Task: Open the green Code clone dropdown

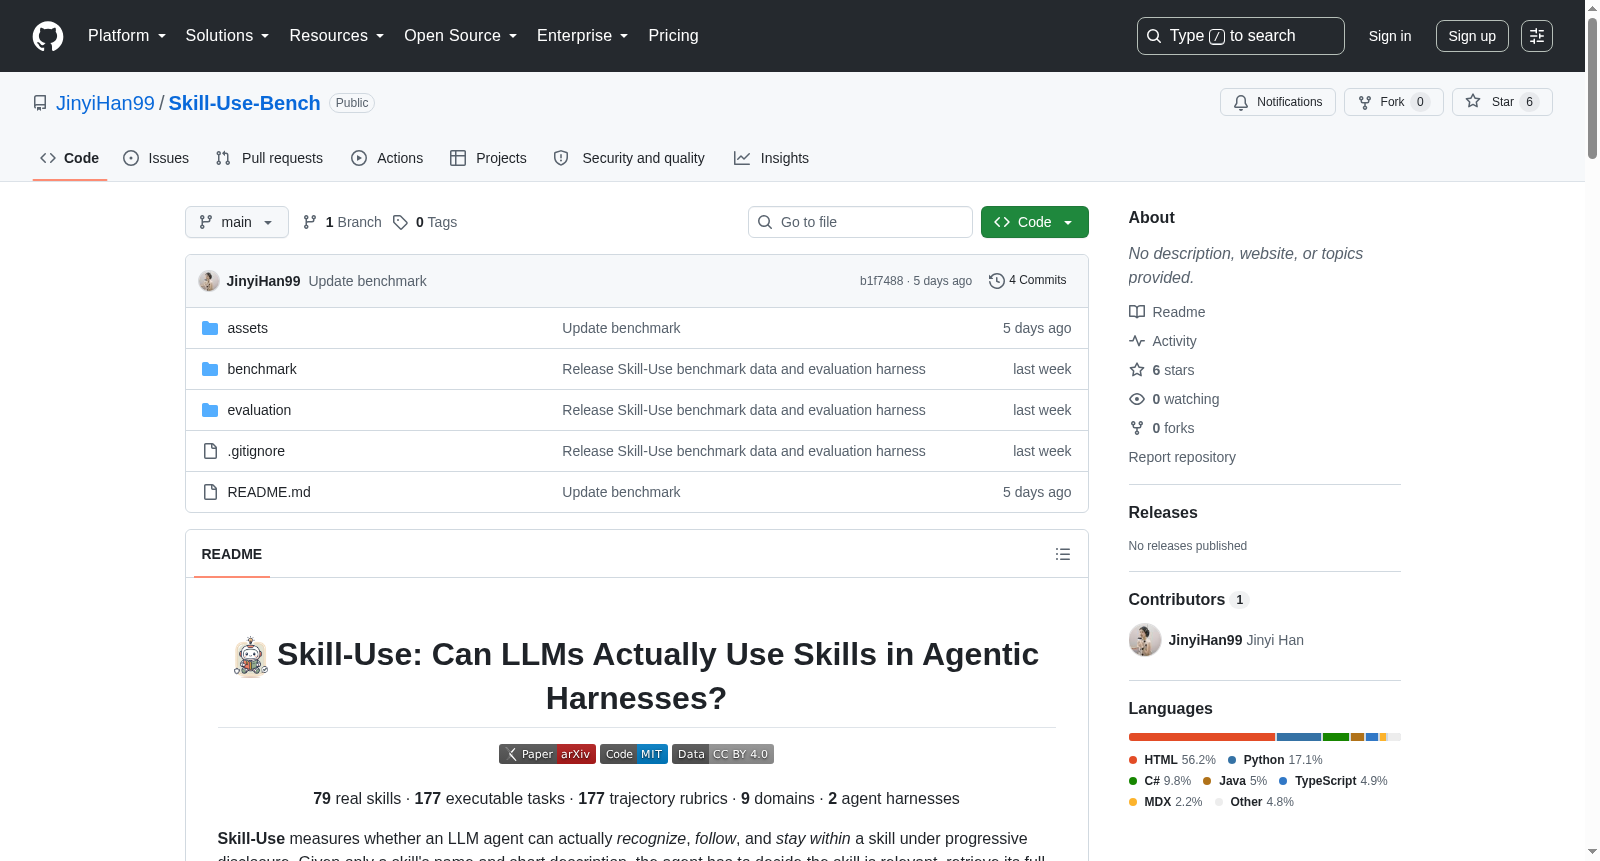Action: (x=1035, y=222)
